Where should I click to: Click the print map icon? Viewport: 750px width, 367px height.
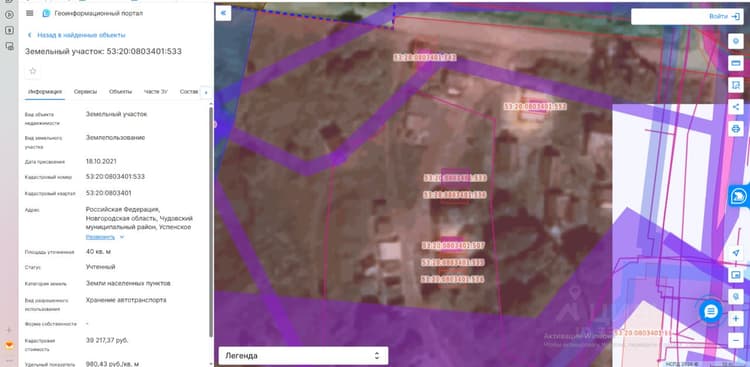point(736,129)
